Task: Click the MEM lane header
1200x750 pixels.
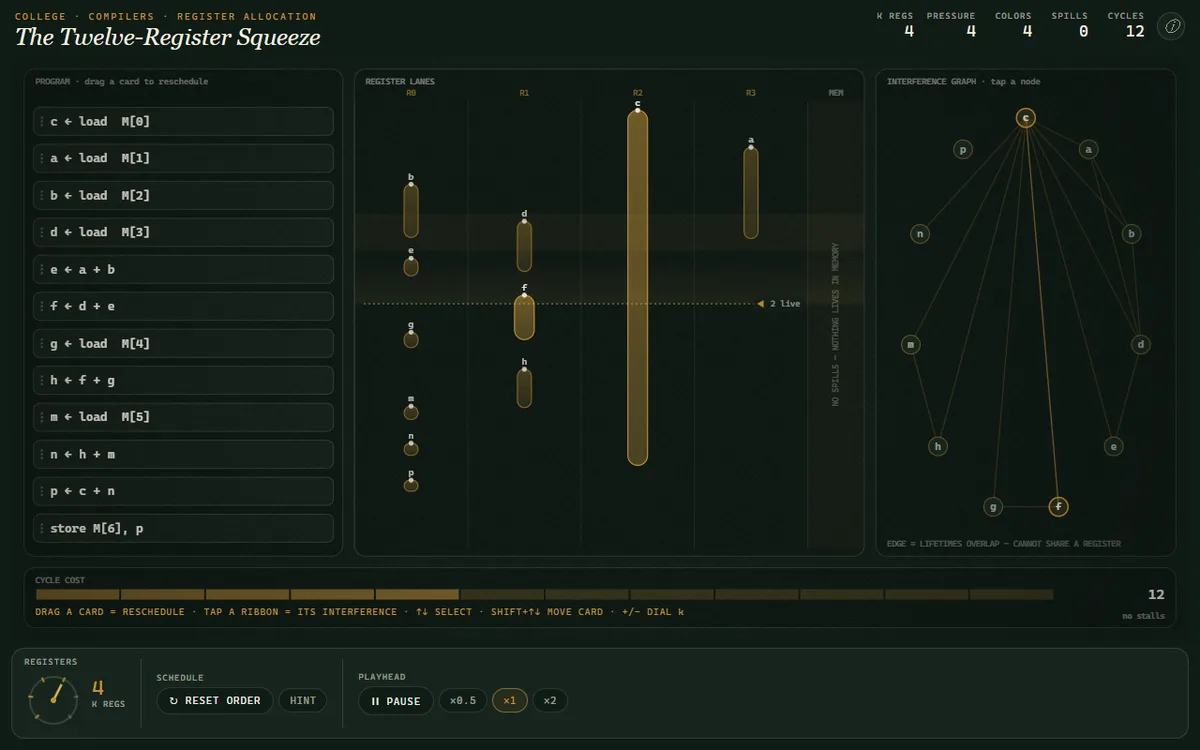Action: pyautogui.click(x=836, y=93)
